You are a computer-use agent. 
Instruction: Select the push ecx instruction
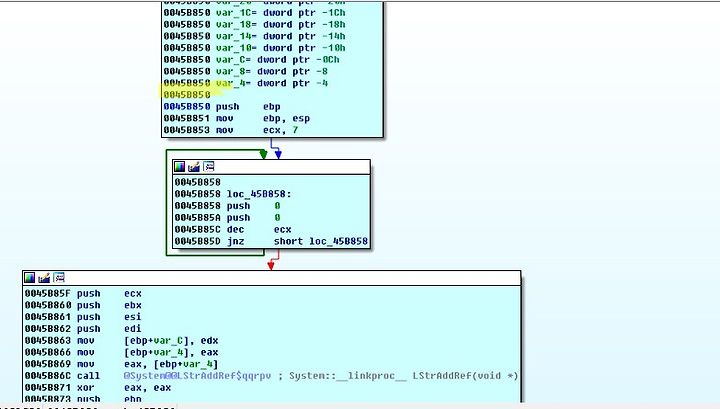pos(83,293)
